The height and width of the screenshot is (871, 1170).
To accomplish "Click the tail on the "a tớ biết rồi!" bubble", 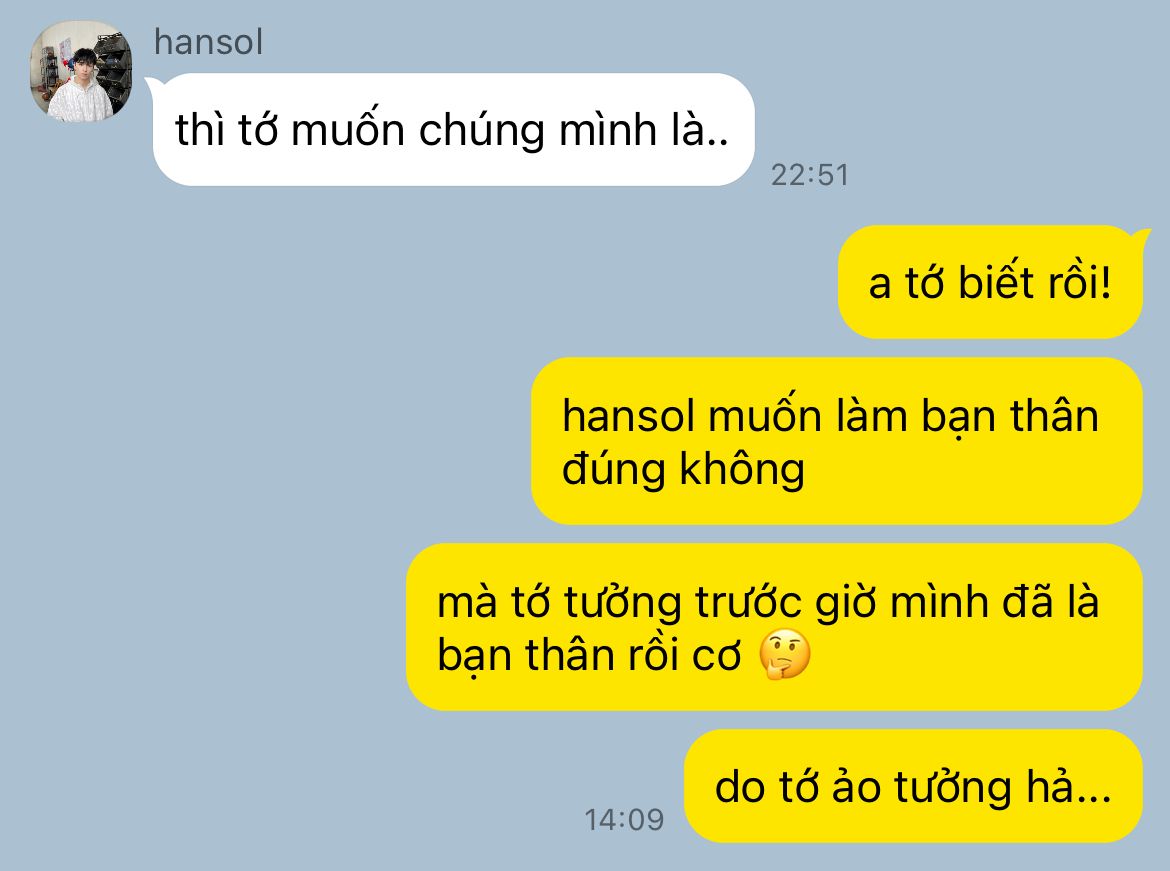I will [x=1142, y=237].
